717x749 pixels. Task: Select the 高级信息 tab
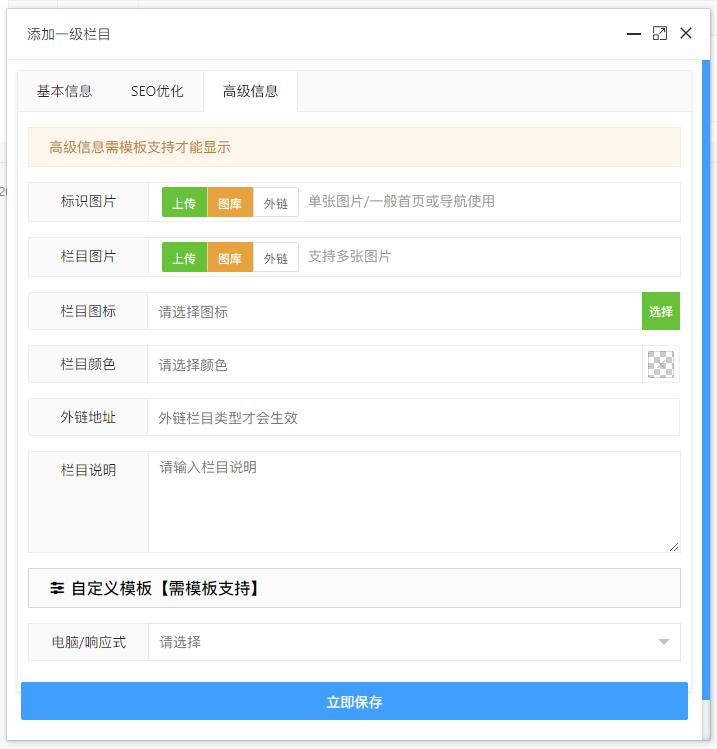click(250, 91)
